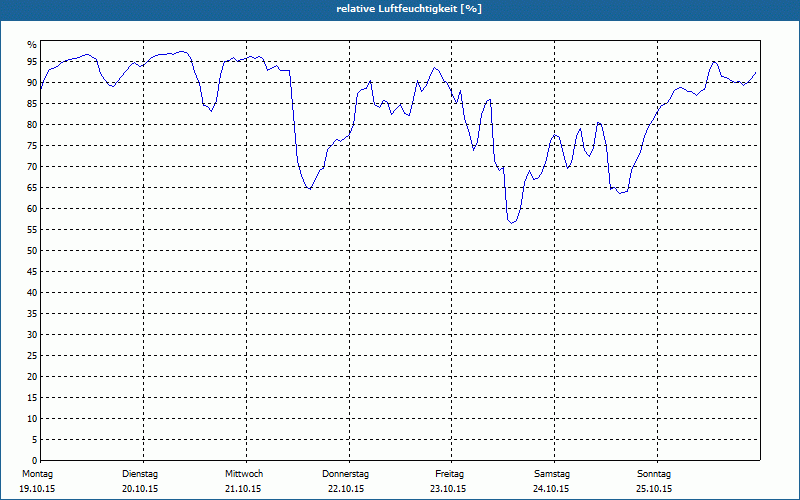Click the y-axis value 60
800x500 pixels.
pyautogui.click(x=32, y=209)
